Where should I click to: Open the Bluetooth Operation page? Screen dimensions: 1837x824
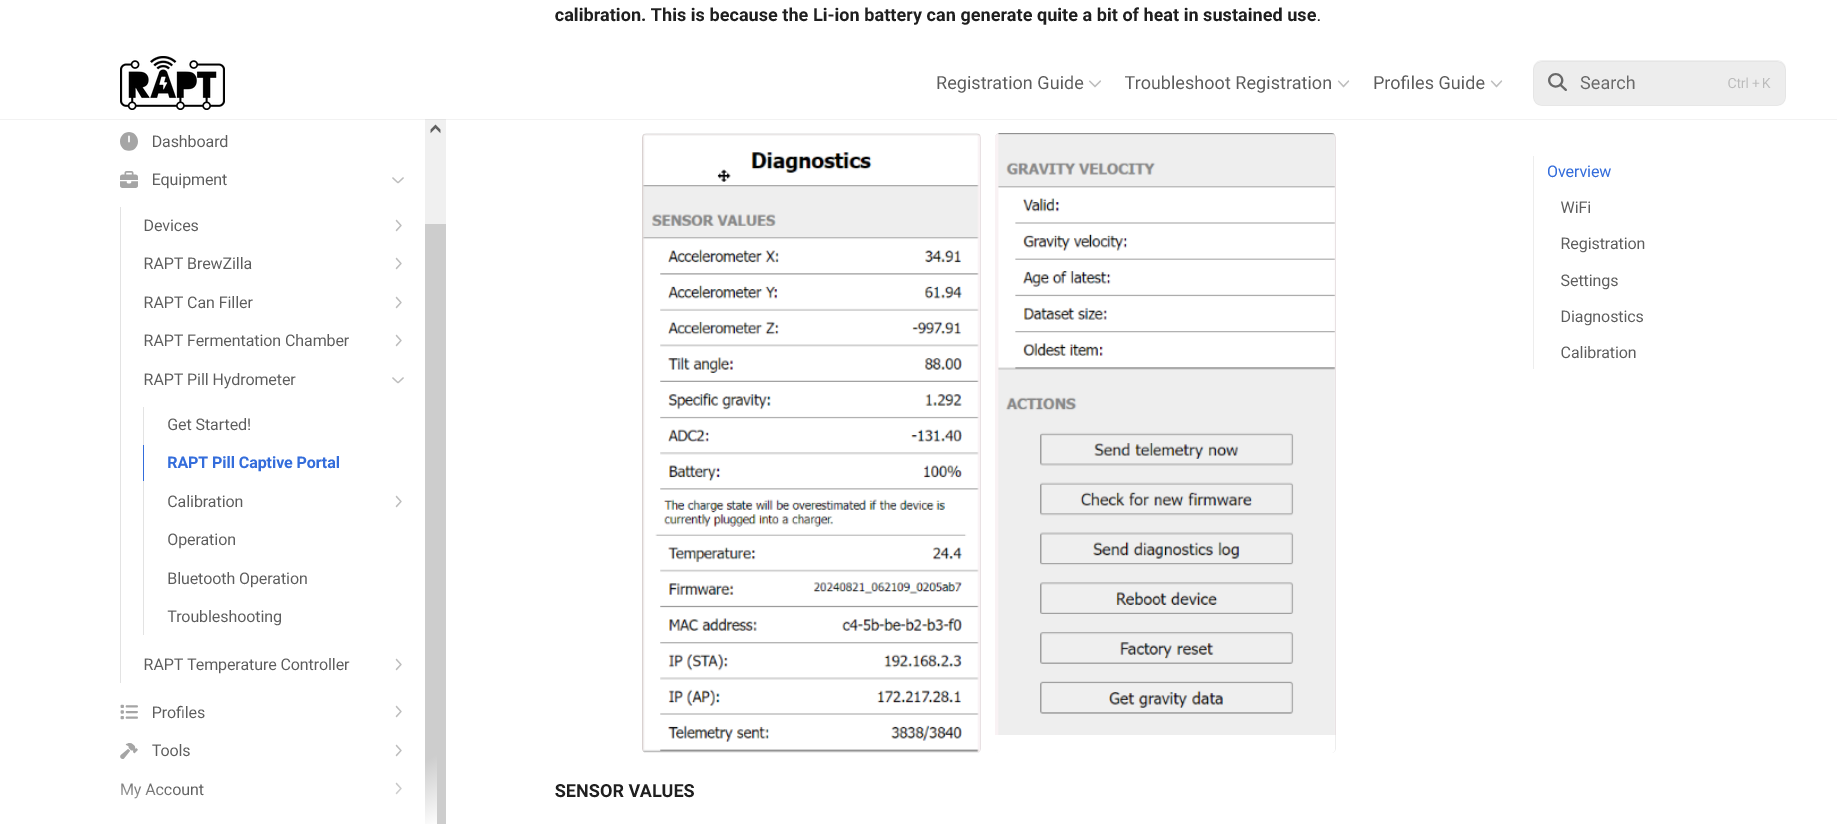click(237, 578)
